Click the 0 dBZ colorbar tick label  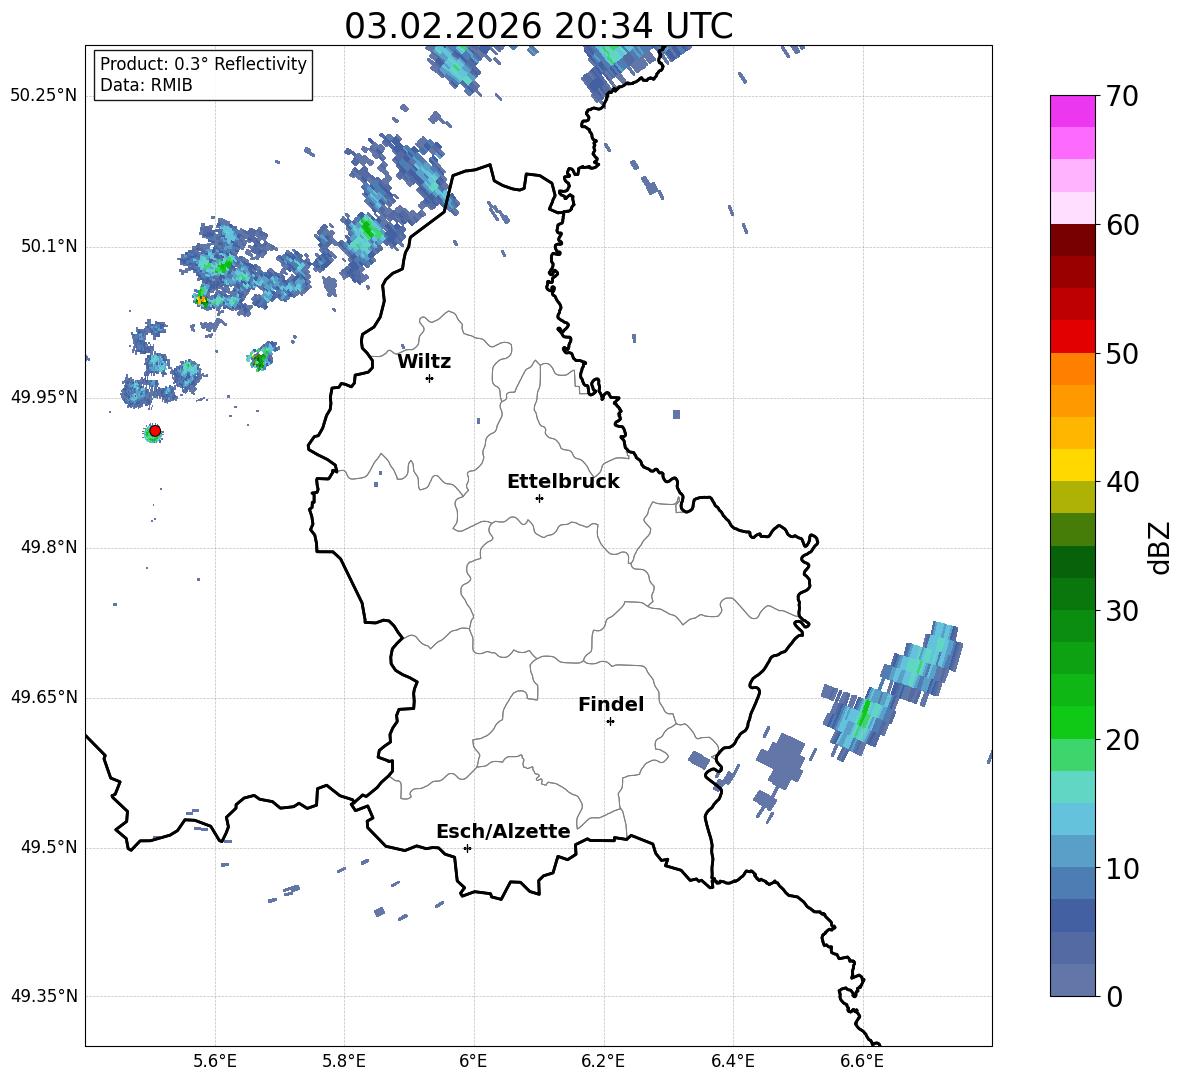[1115, 996]
